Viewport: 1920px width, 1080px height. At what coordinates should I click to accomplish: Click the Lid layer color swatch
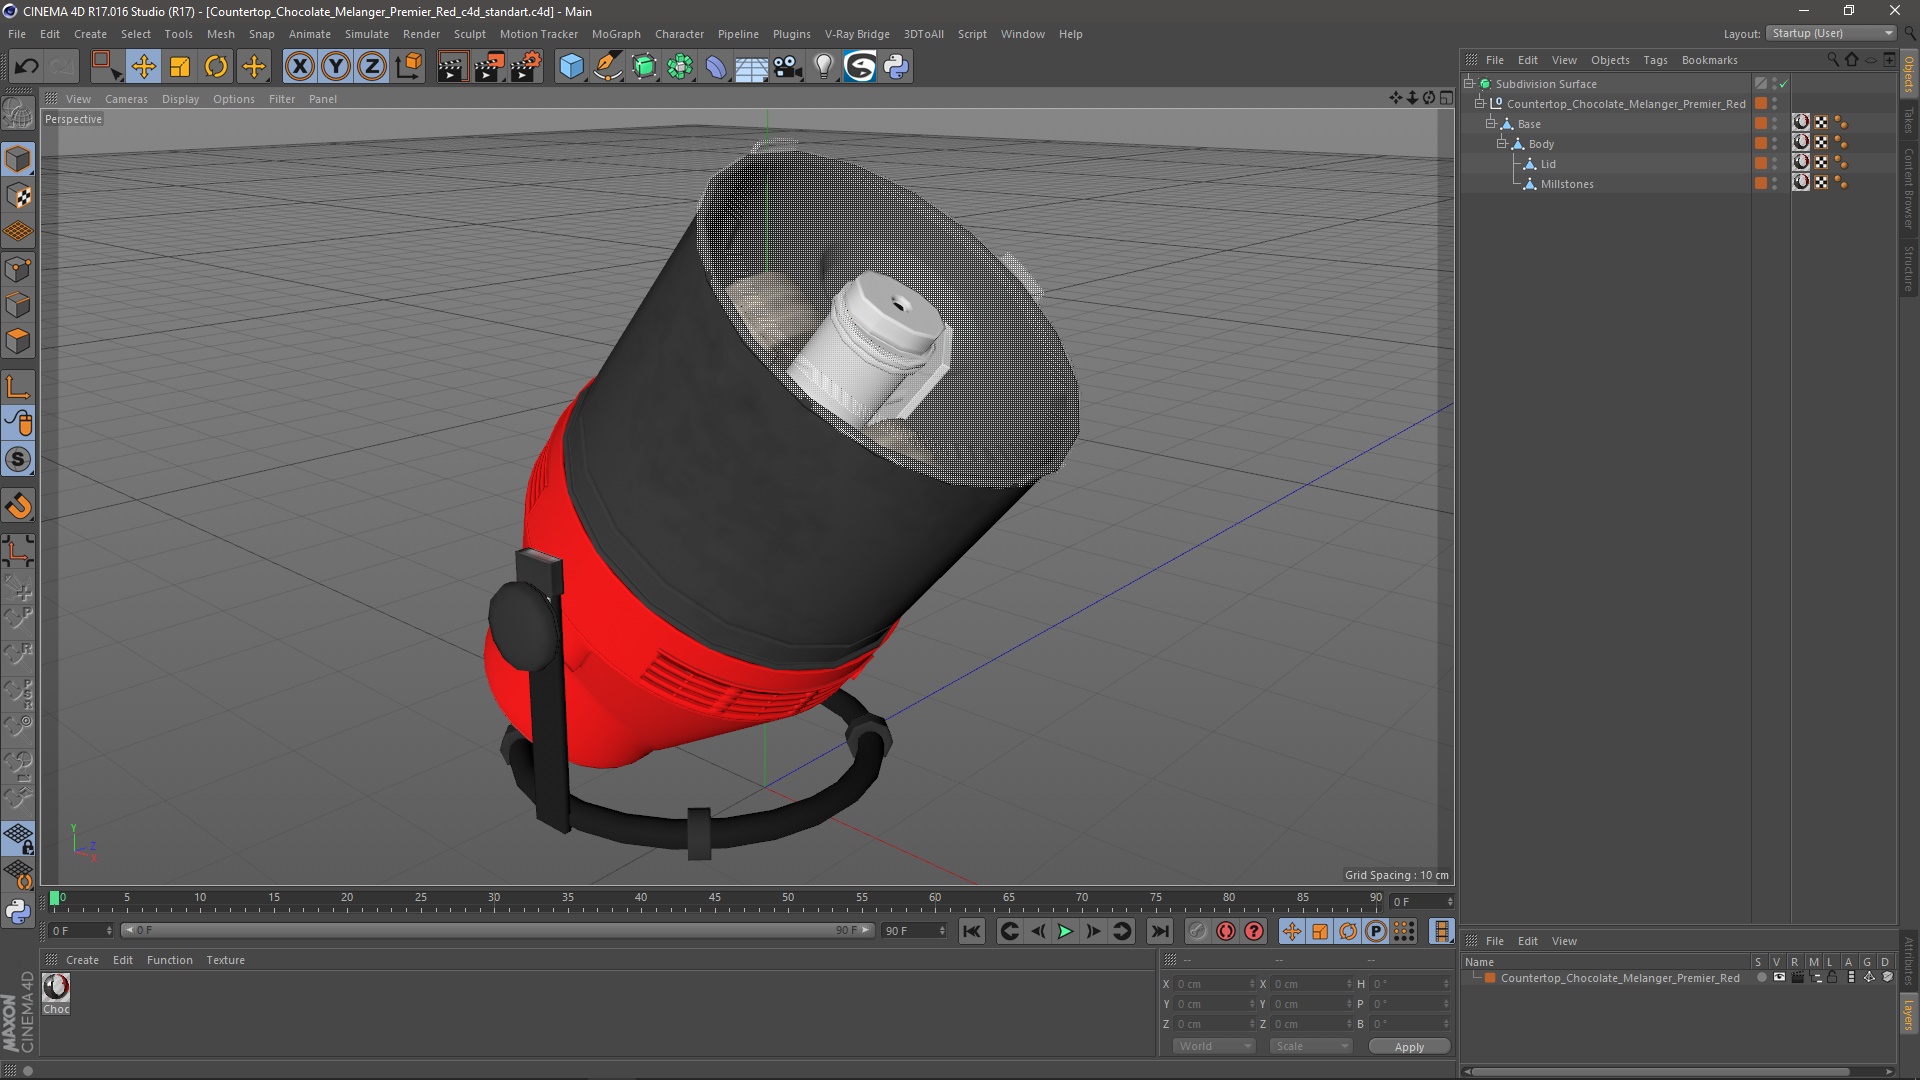pos(1761,164)
